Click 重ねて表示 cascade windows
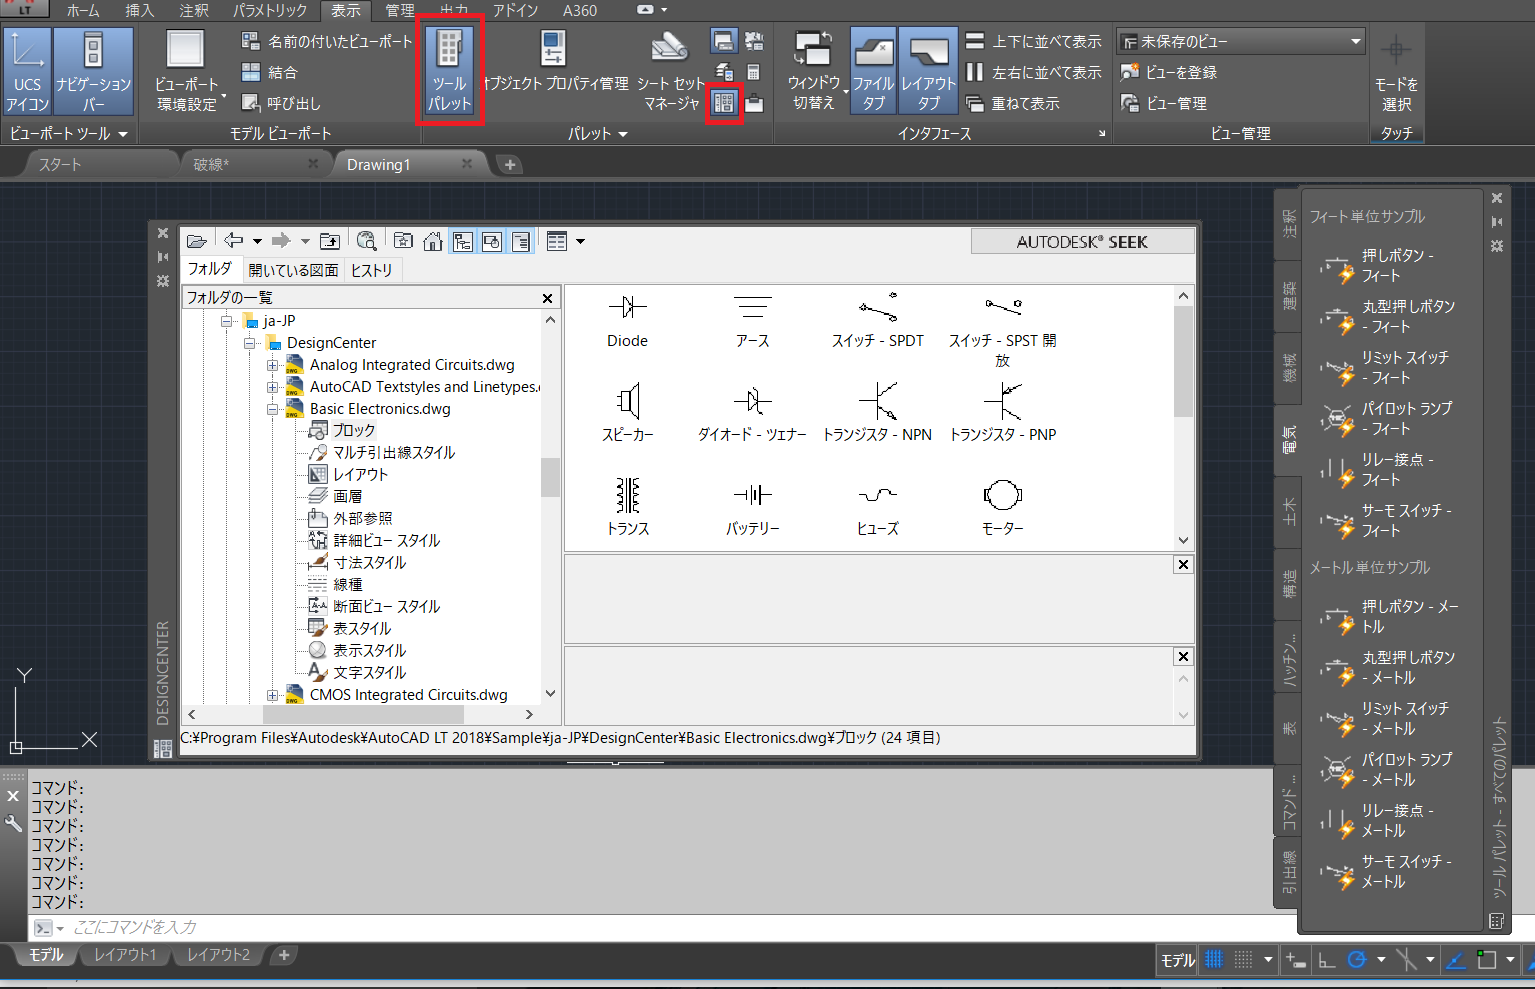The height and width of the screenshot is (989, 1535). [1013, 103]
